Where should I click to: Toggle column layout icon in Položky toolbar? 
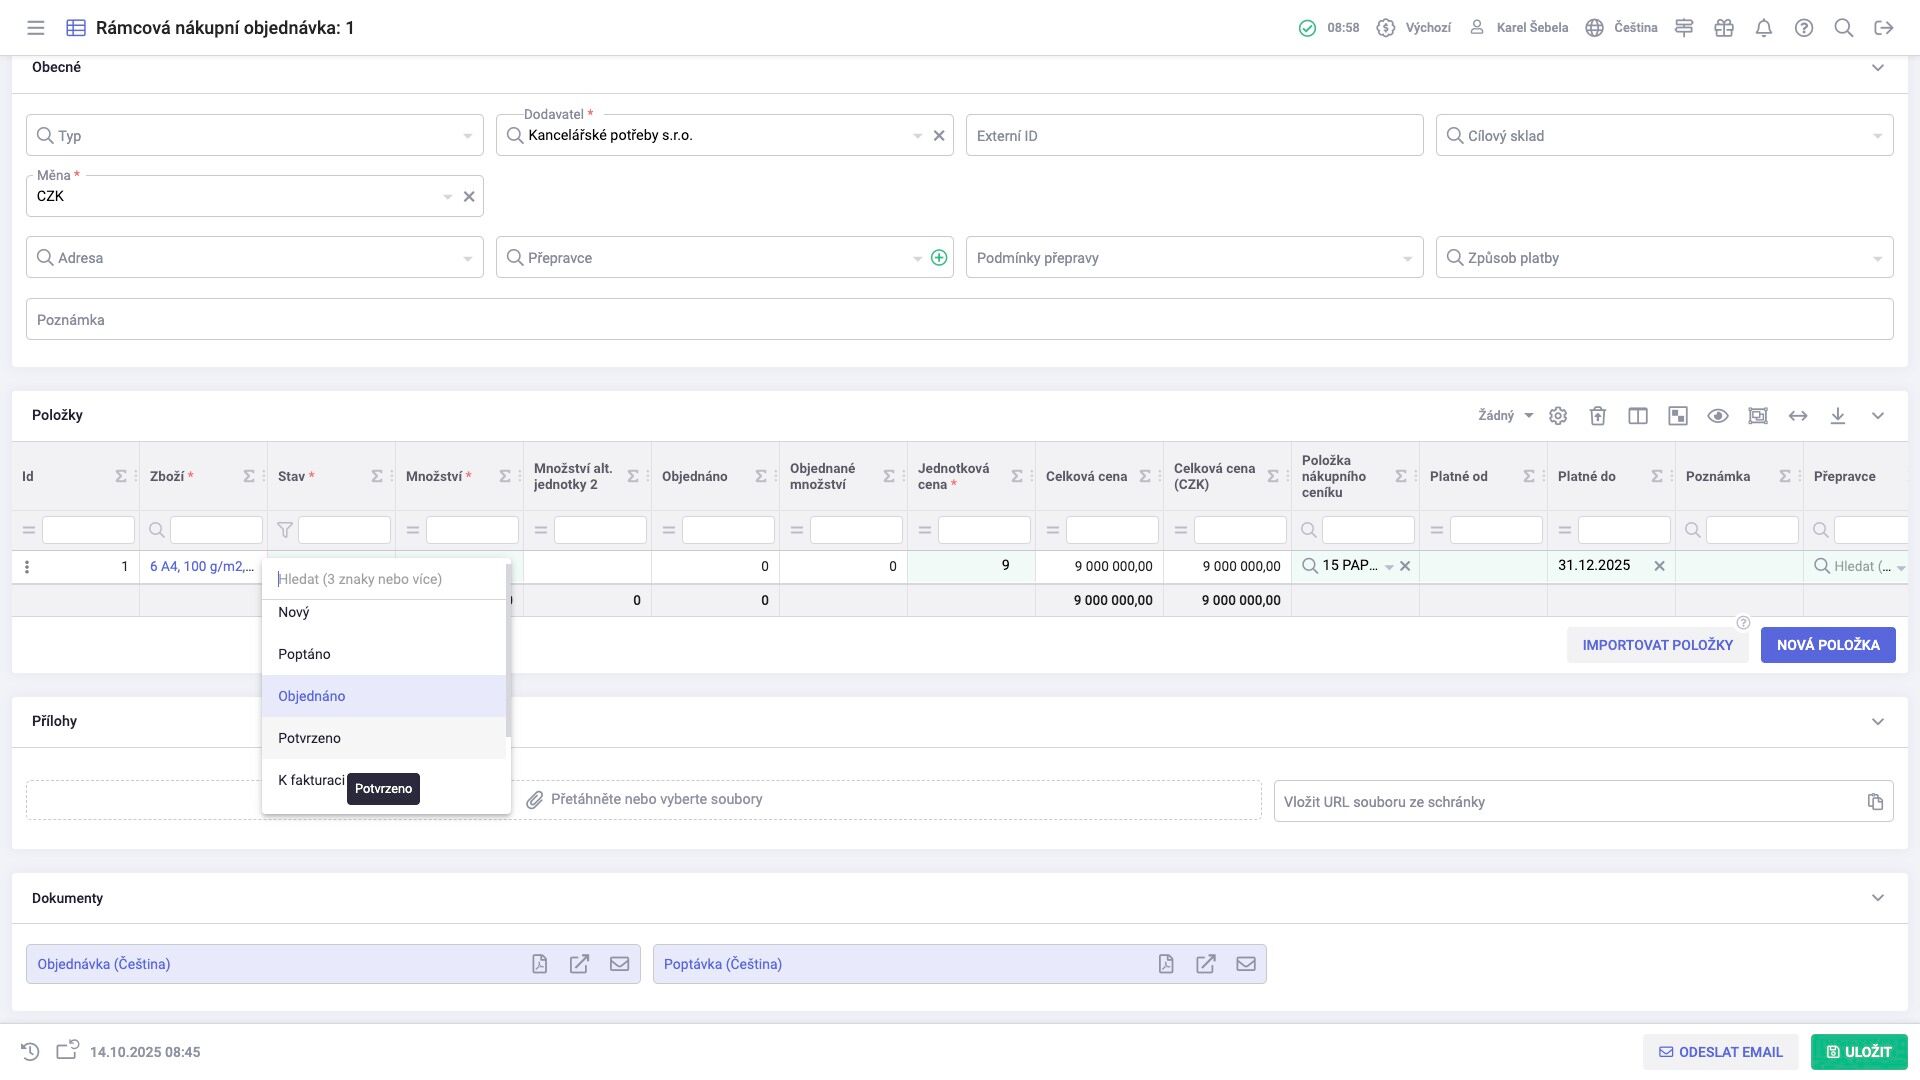pos(1637,416)
